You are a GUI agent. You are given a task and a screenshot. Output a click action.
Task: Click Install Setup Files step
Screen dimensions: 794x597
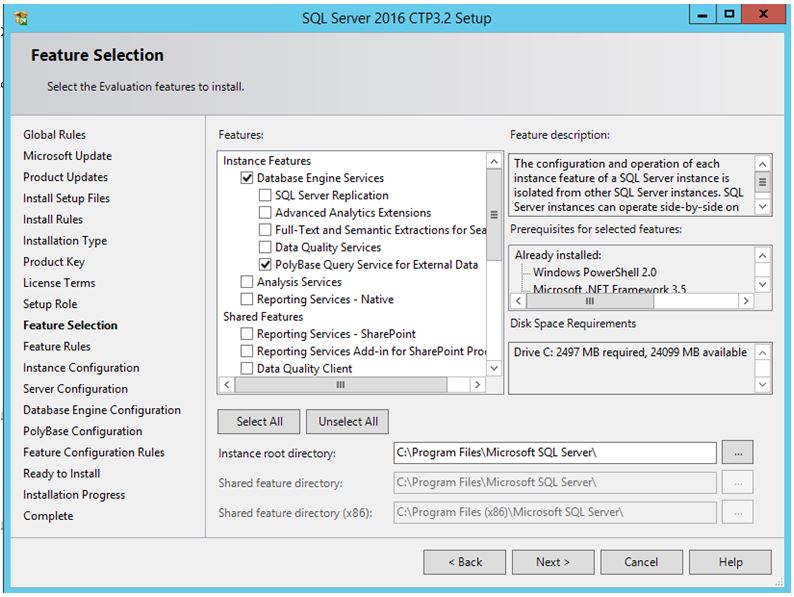tap(66, 198)
